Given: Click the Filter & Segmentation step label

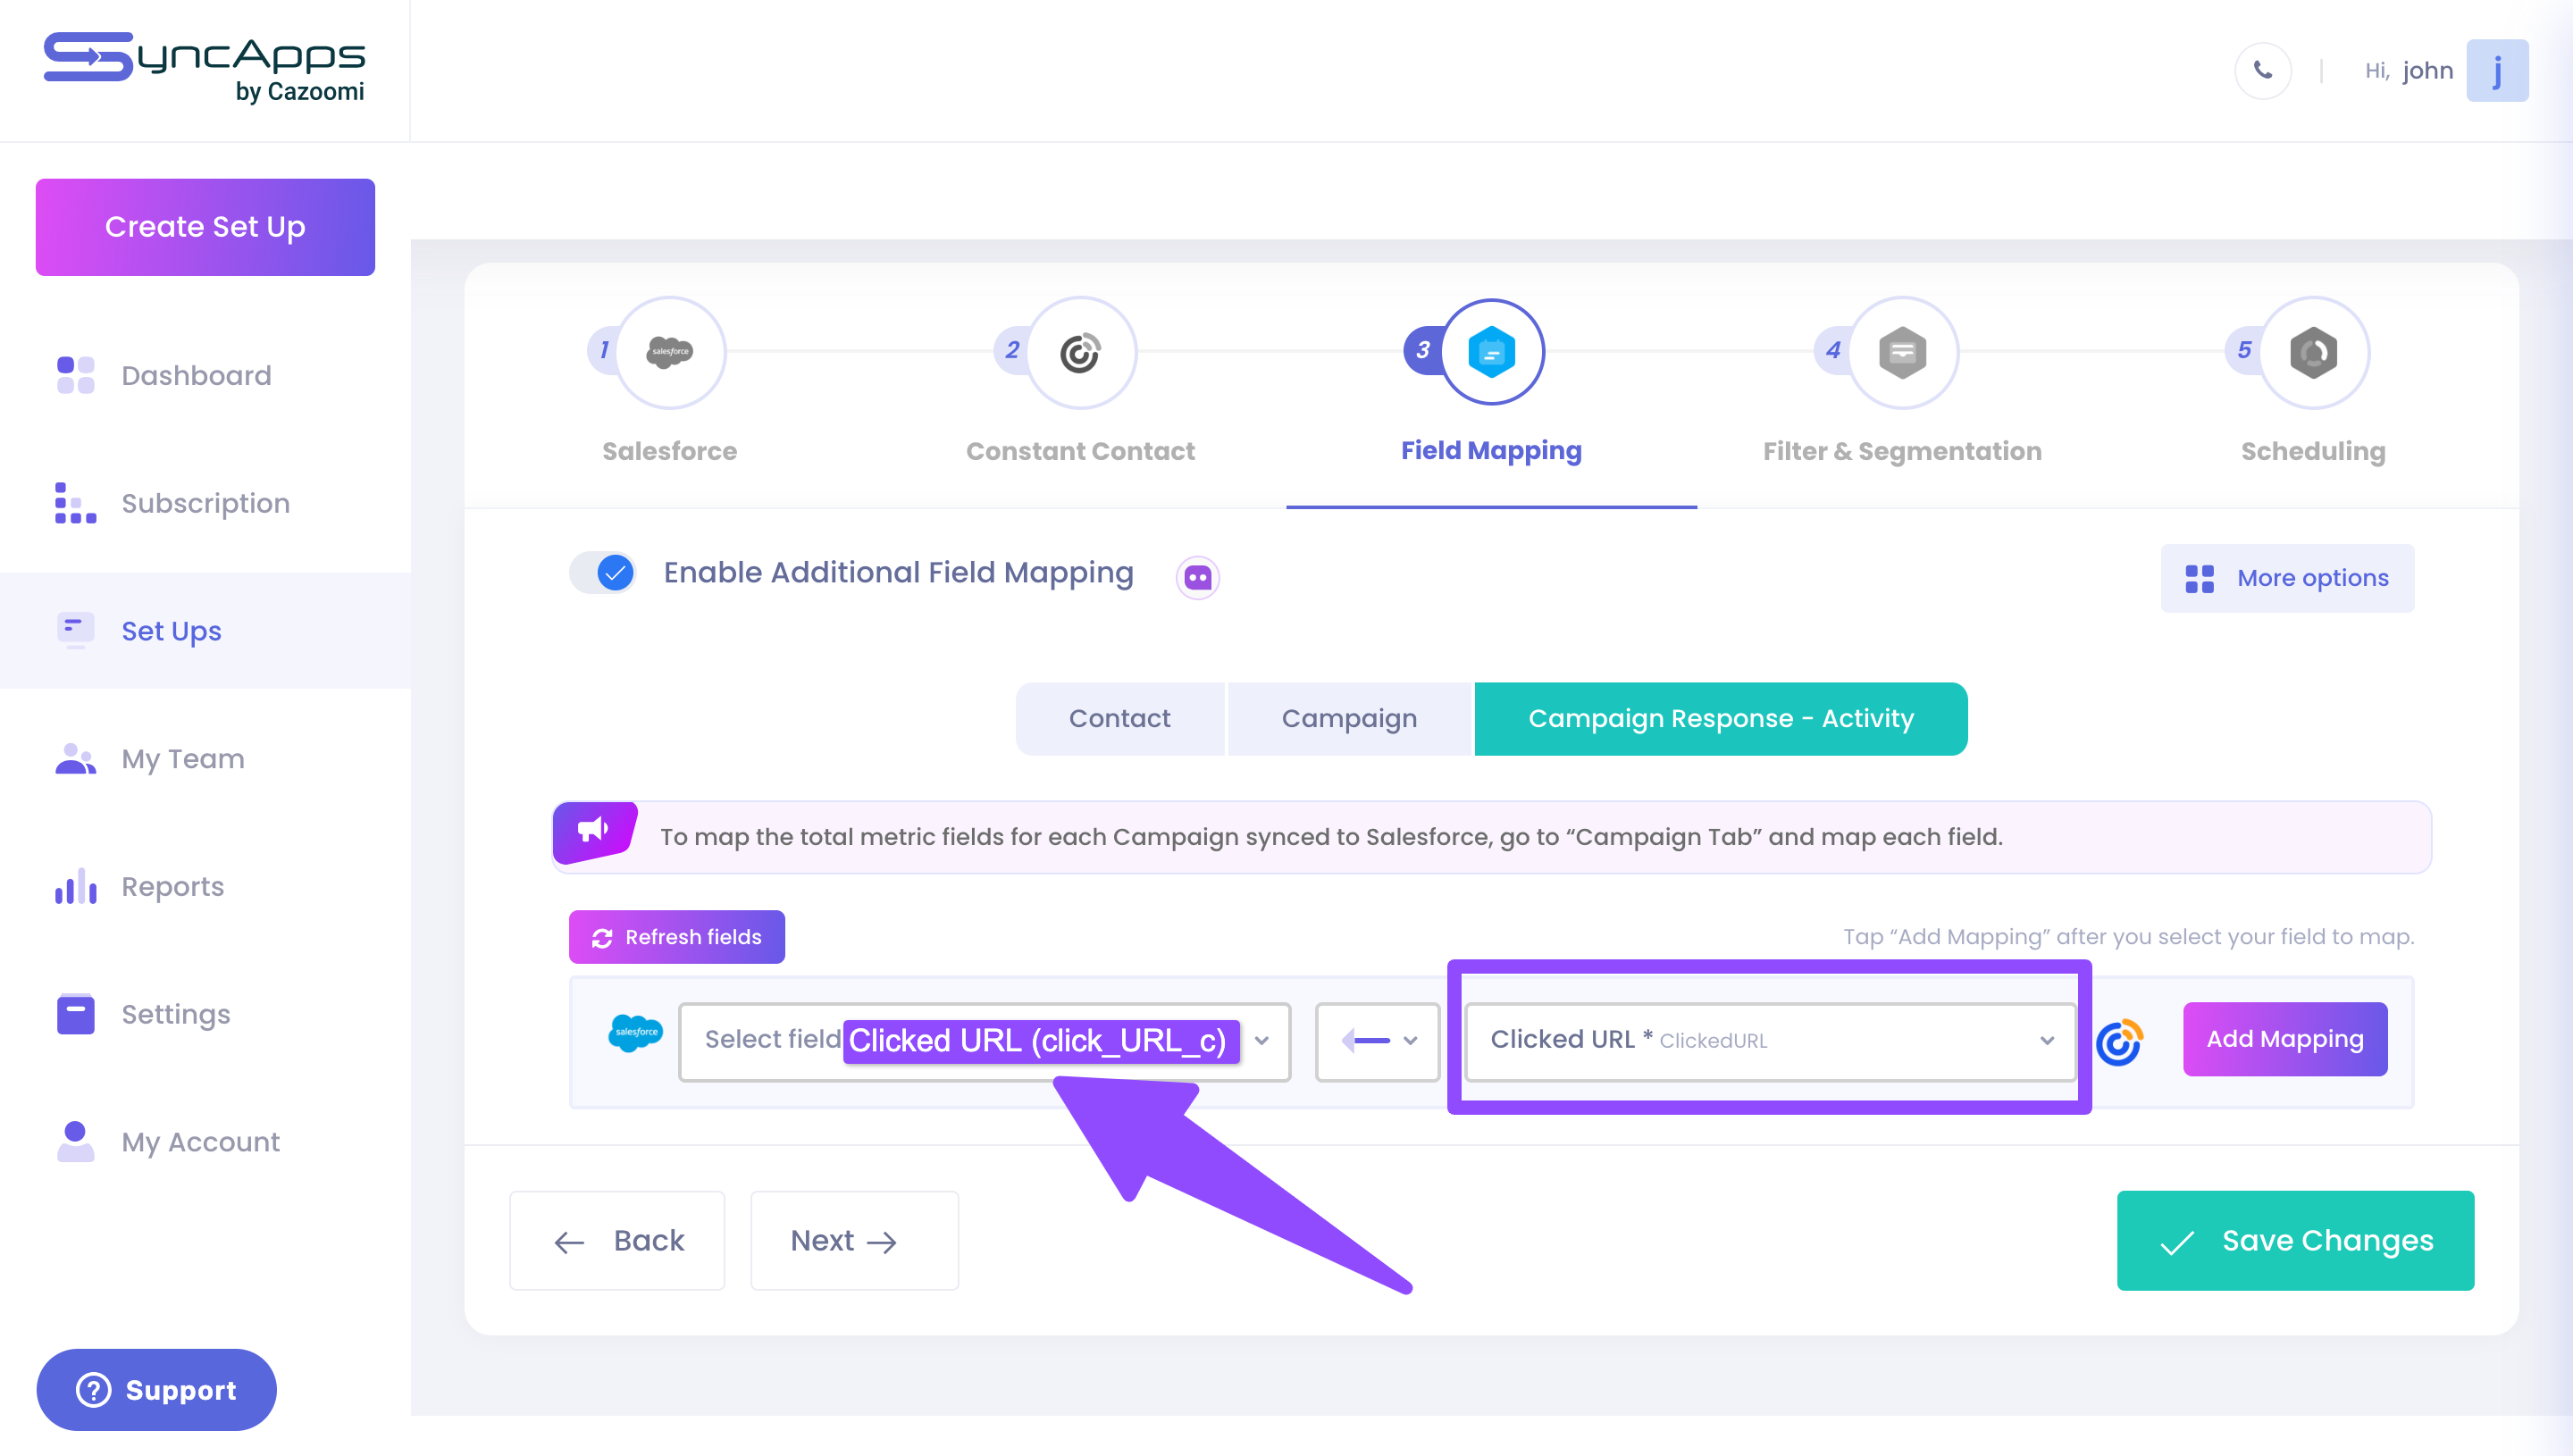Looking at the screenshot, I should pos(1902,451).
